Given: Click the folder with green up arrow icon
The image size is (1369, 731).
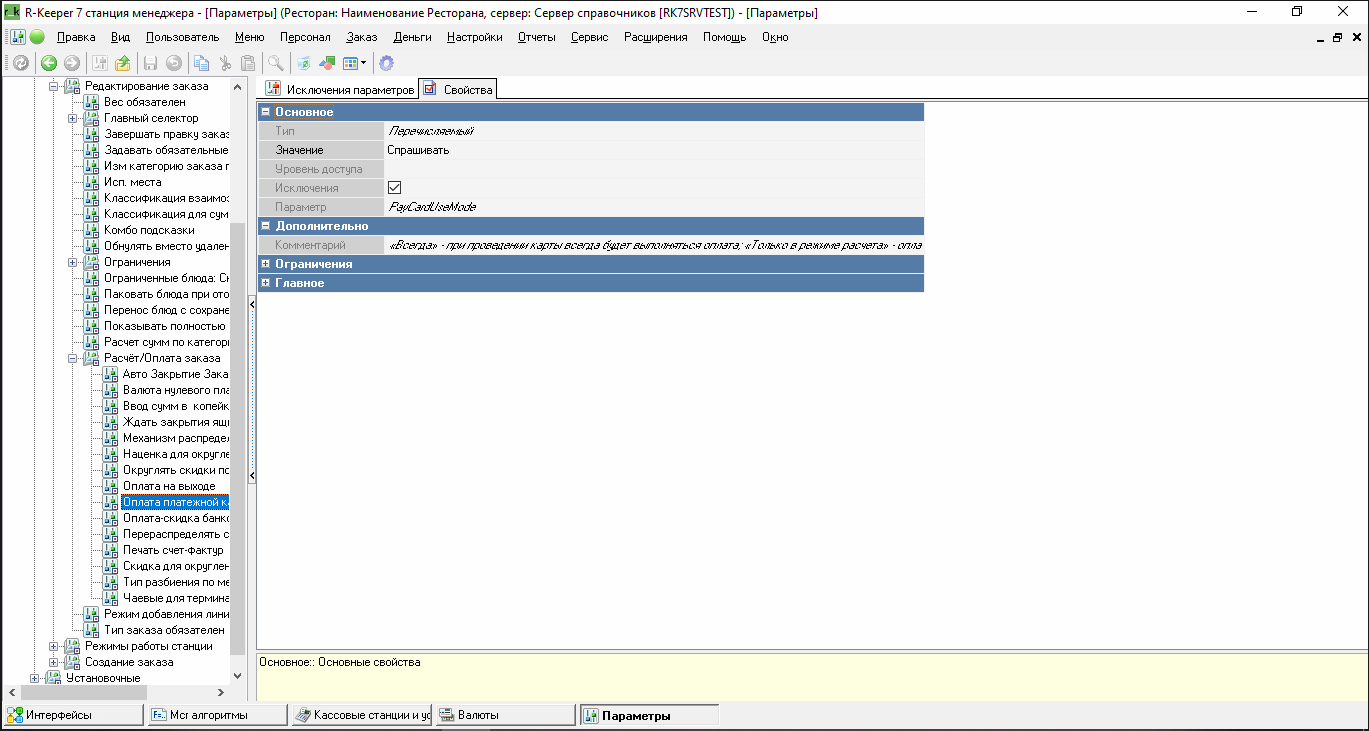Looking at the screenshot, I should [x=123, y=63].
